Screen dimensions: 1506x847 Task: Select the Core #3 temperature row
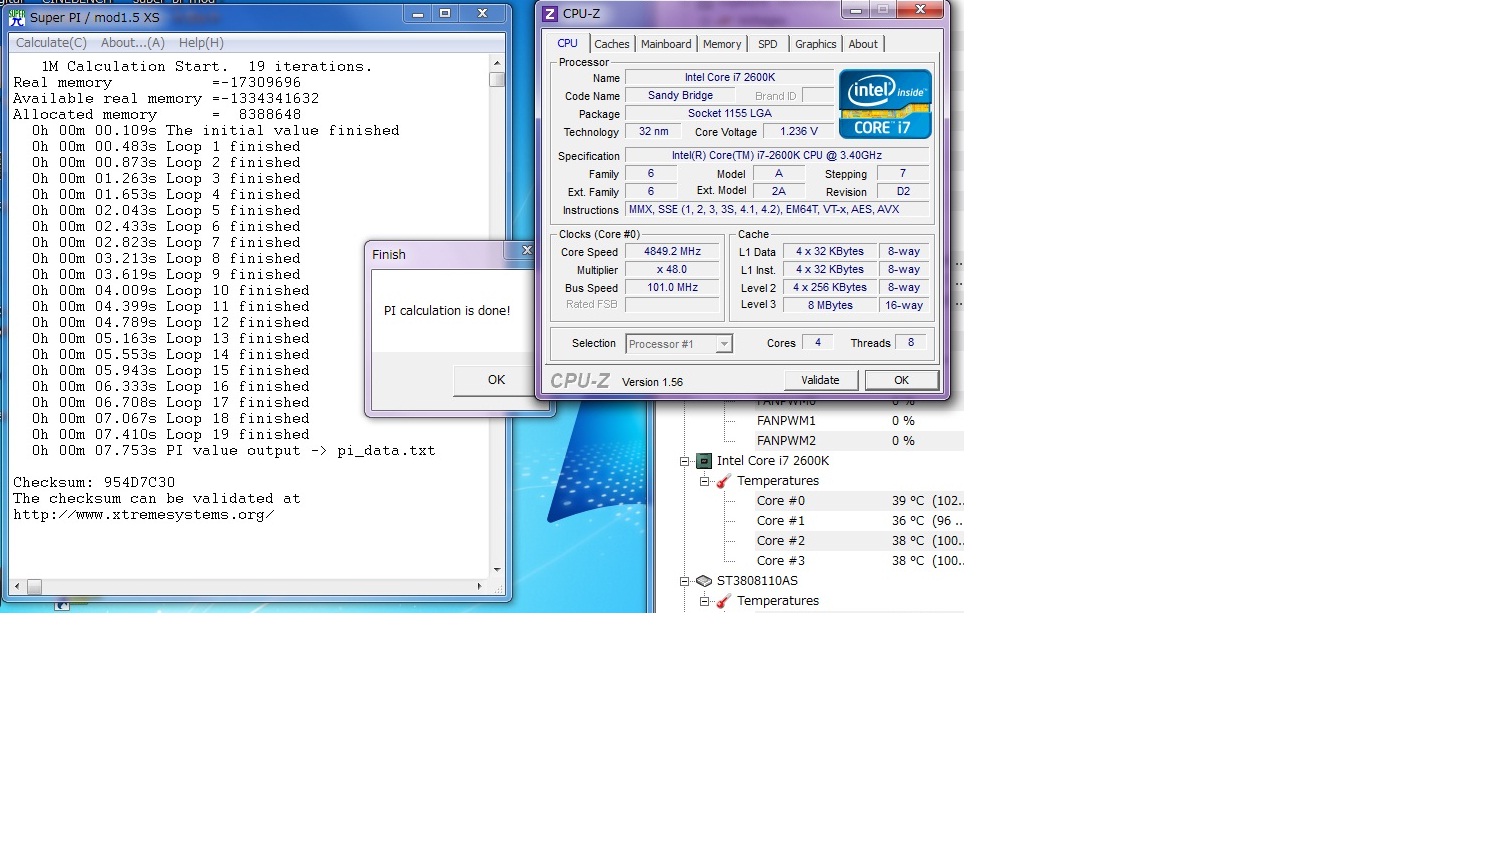(860, 561)
